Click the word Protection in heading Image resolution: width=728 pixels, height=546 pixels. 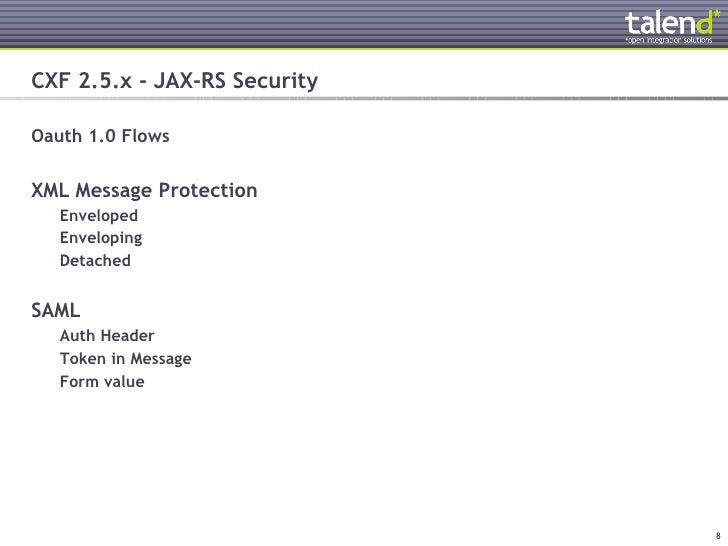[208, 190]
